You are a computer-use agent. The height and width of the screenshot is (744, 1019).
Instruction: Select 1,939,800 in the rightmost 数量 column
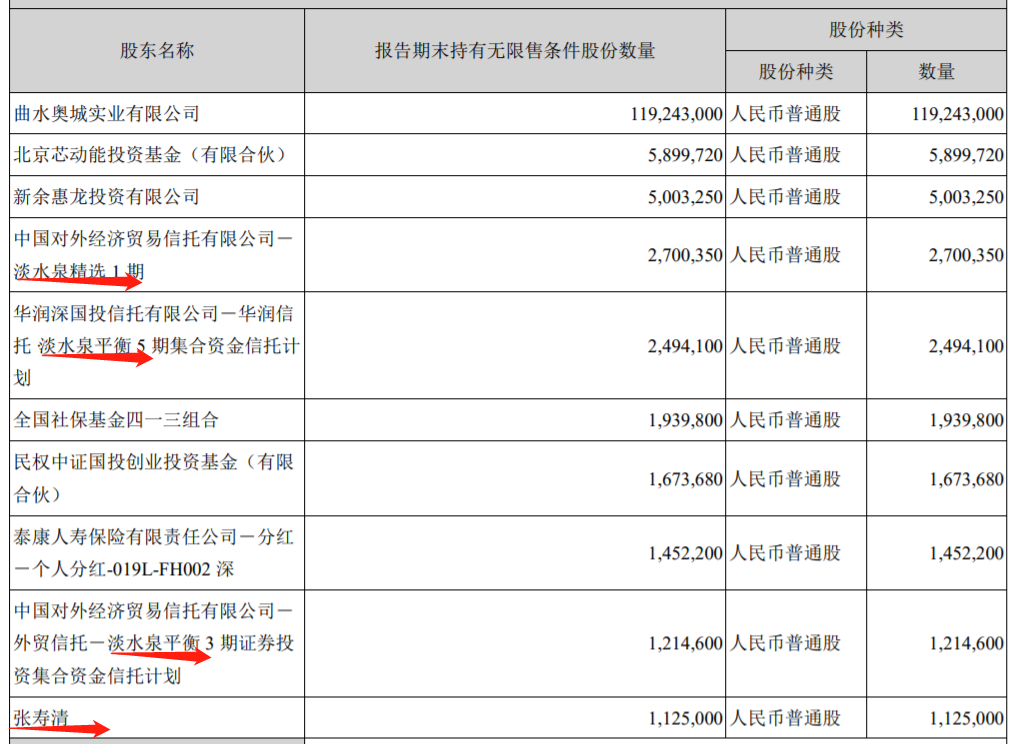point(966,420)
